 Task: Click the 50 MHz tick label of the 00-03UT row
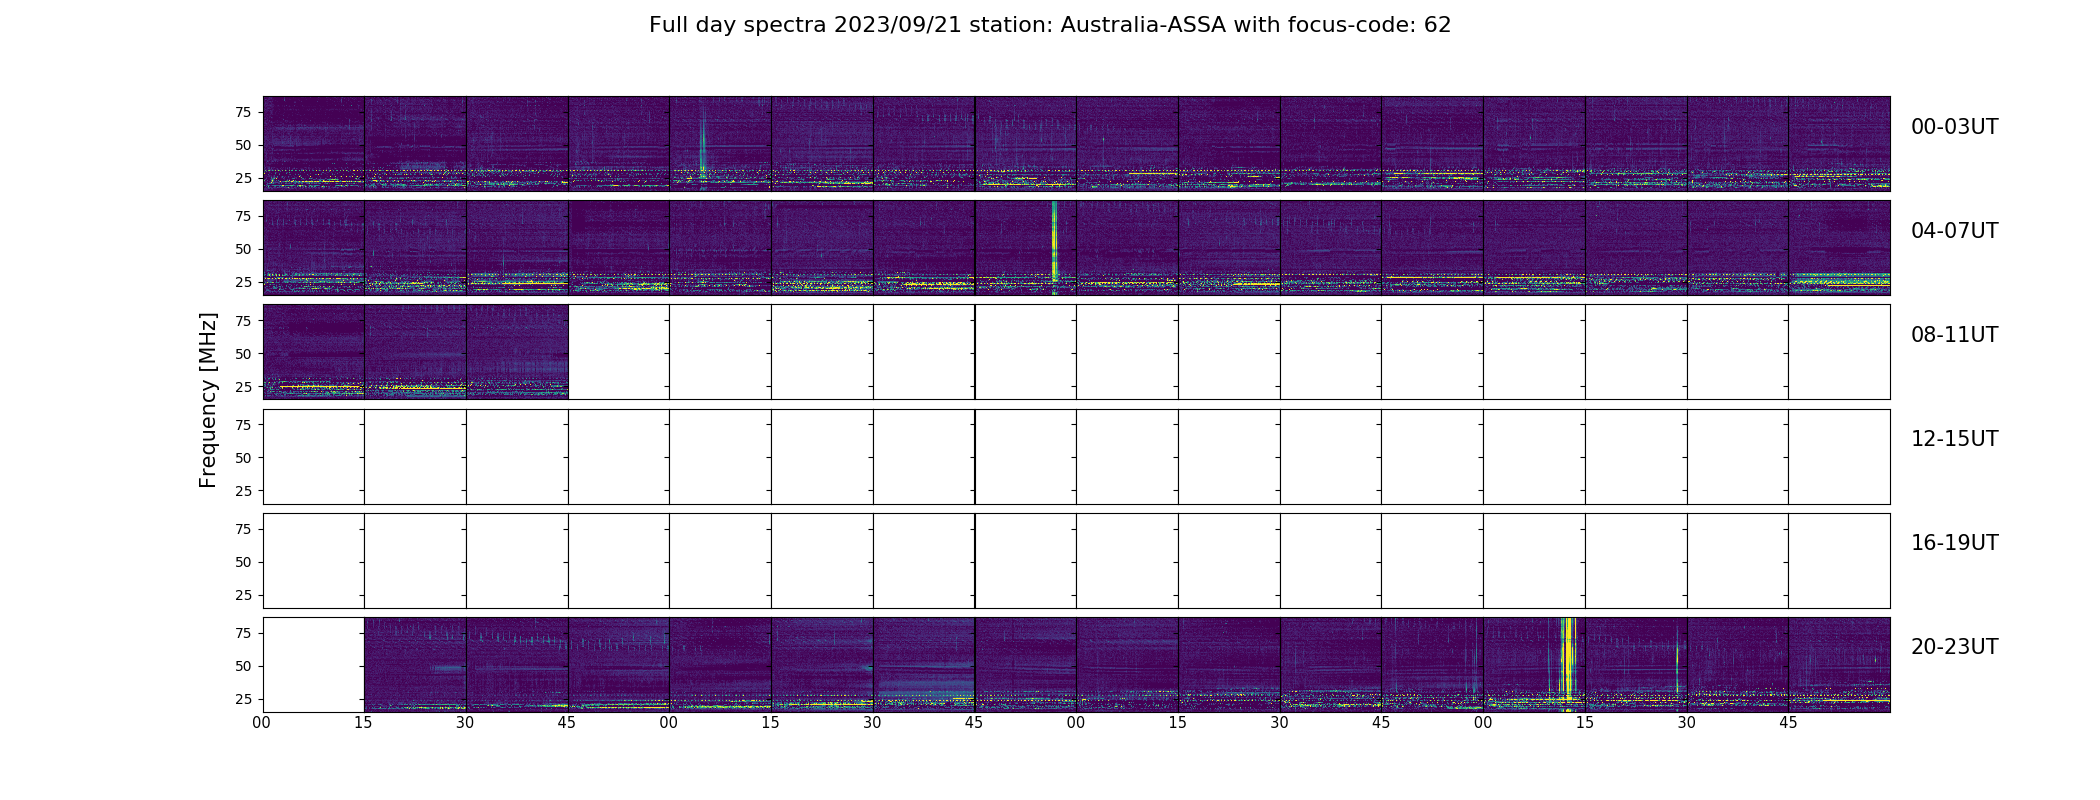pos(243,145)
